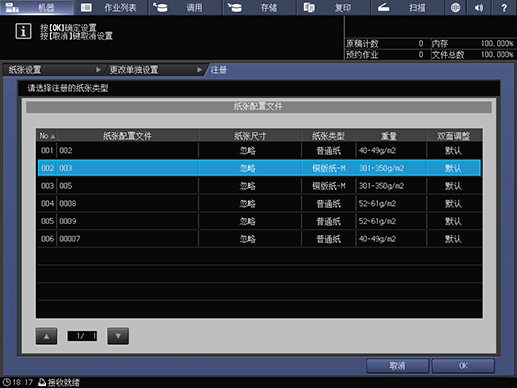Select paper profile row 004 named 0008
The height and width of the screenshot is (388, 517).
point(259,203)
